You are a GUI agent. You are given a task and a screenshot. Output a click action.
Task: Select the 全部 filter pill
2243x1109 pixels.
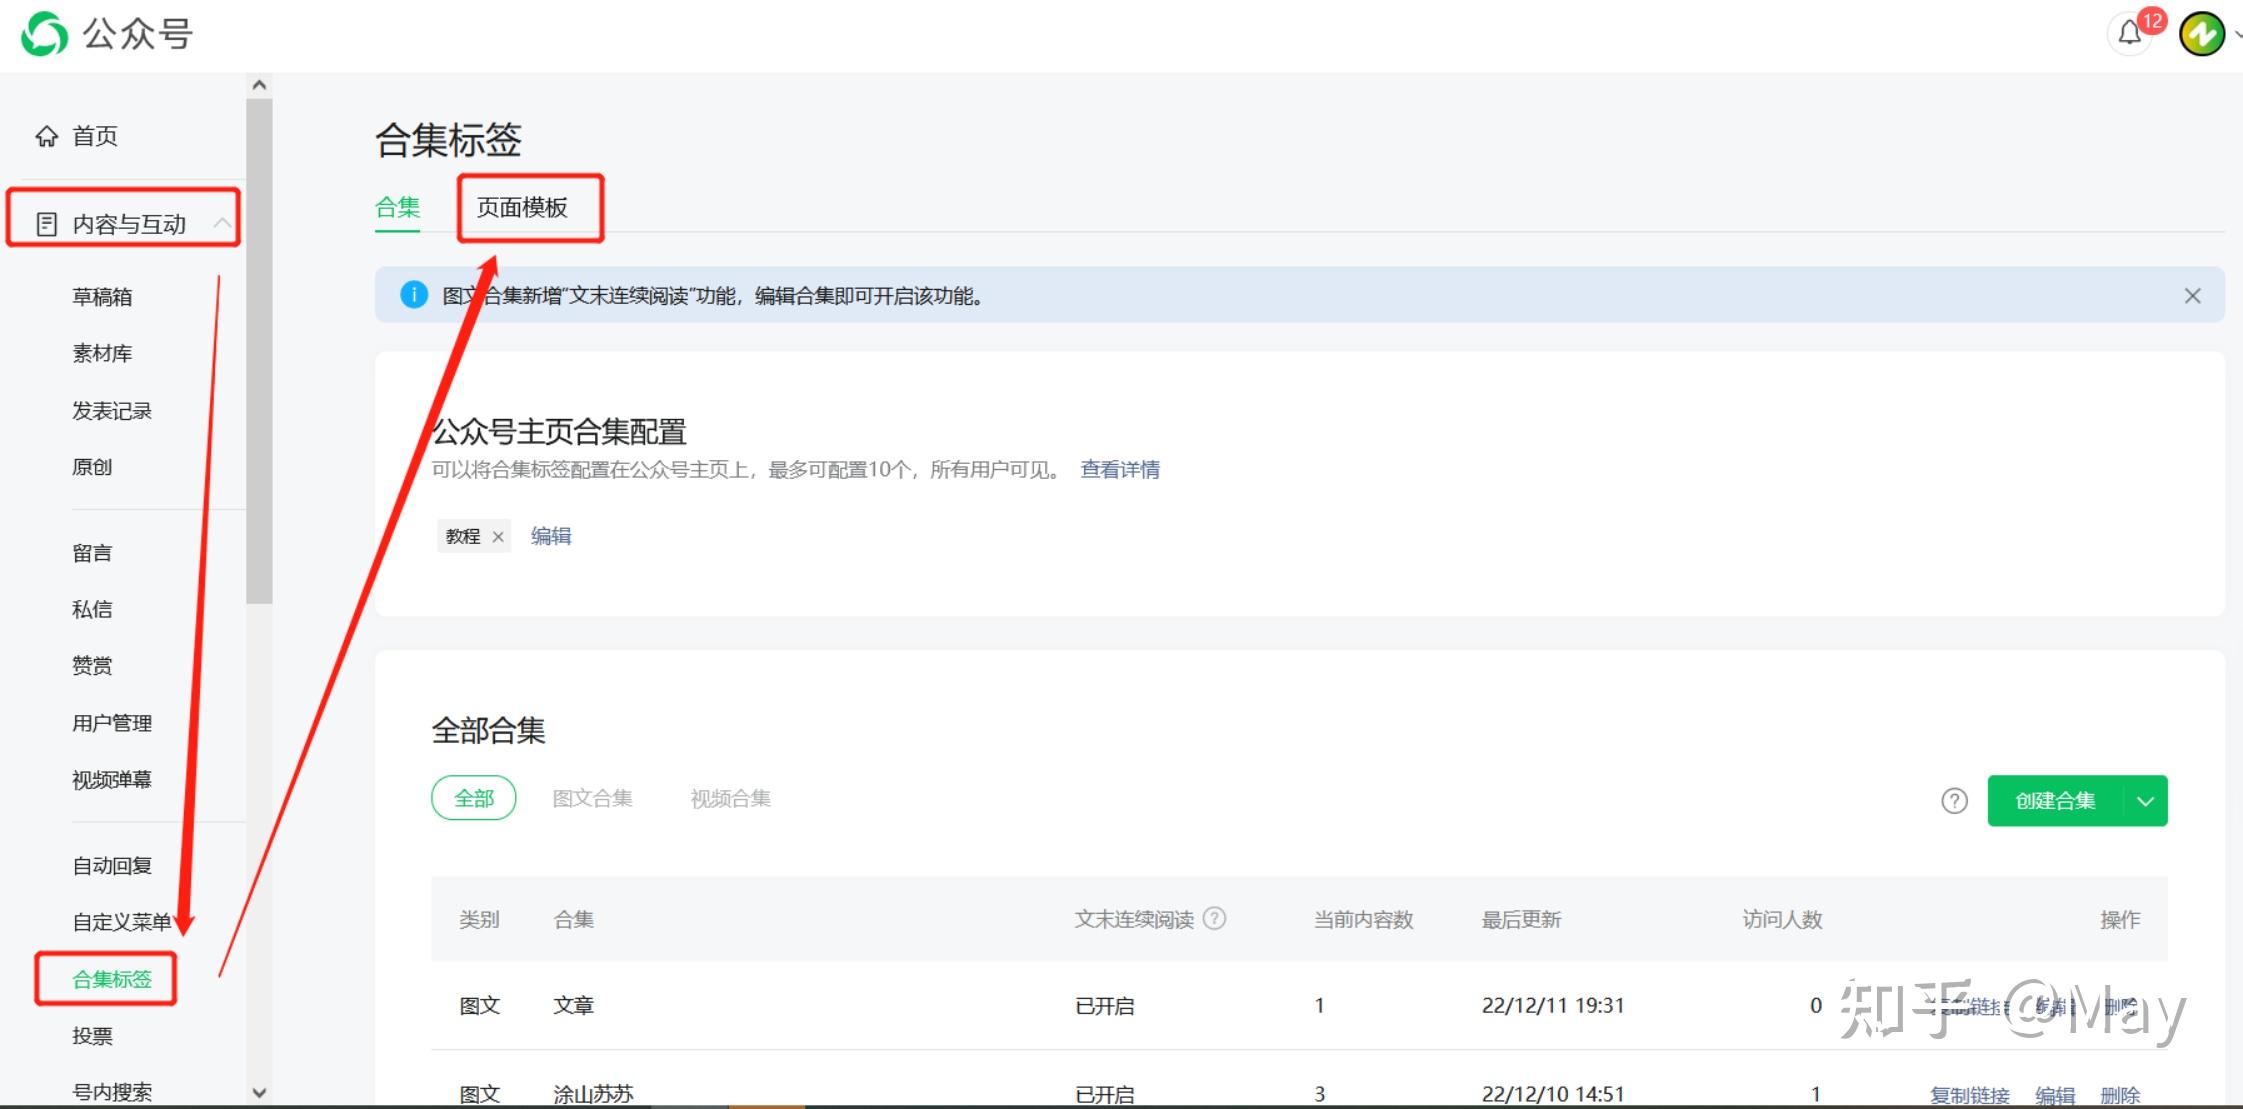pos(474,798)
